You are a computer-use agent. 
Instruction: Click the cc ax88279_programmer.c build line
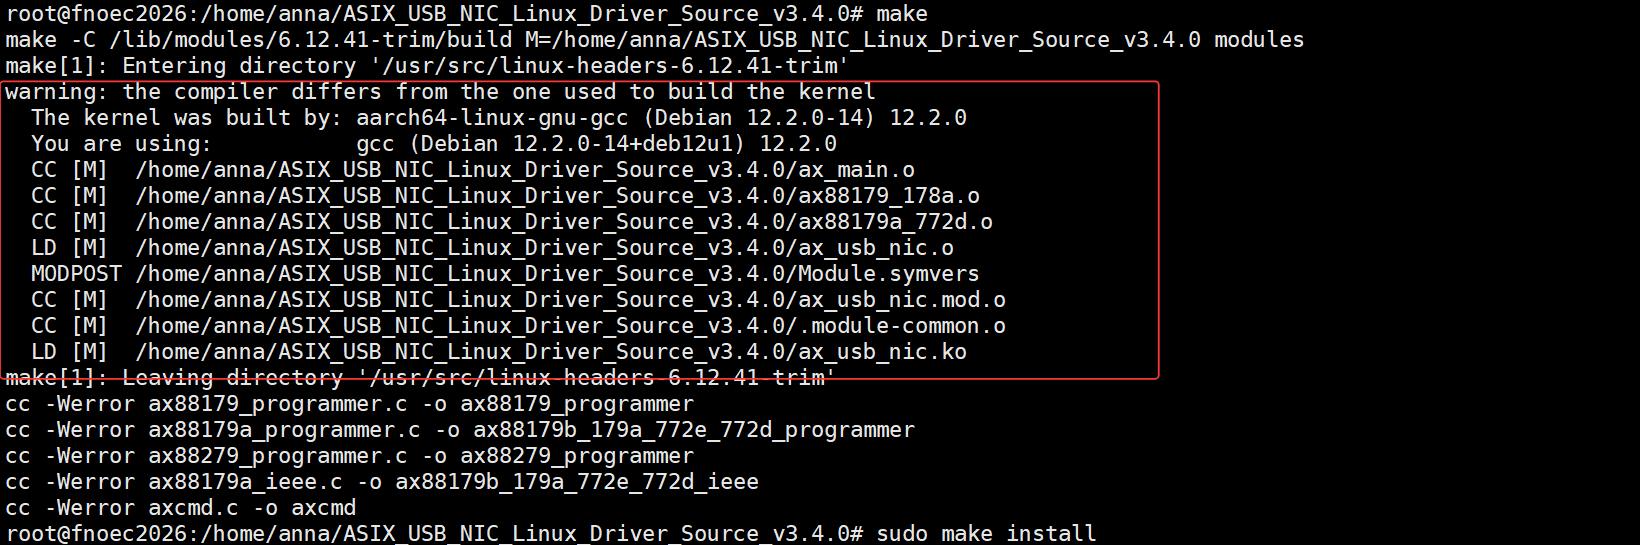tap(349, 456)
